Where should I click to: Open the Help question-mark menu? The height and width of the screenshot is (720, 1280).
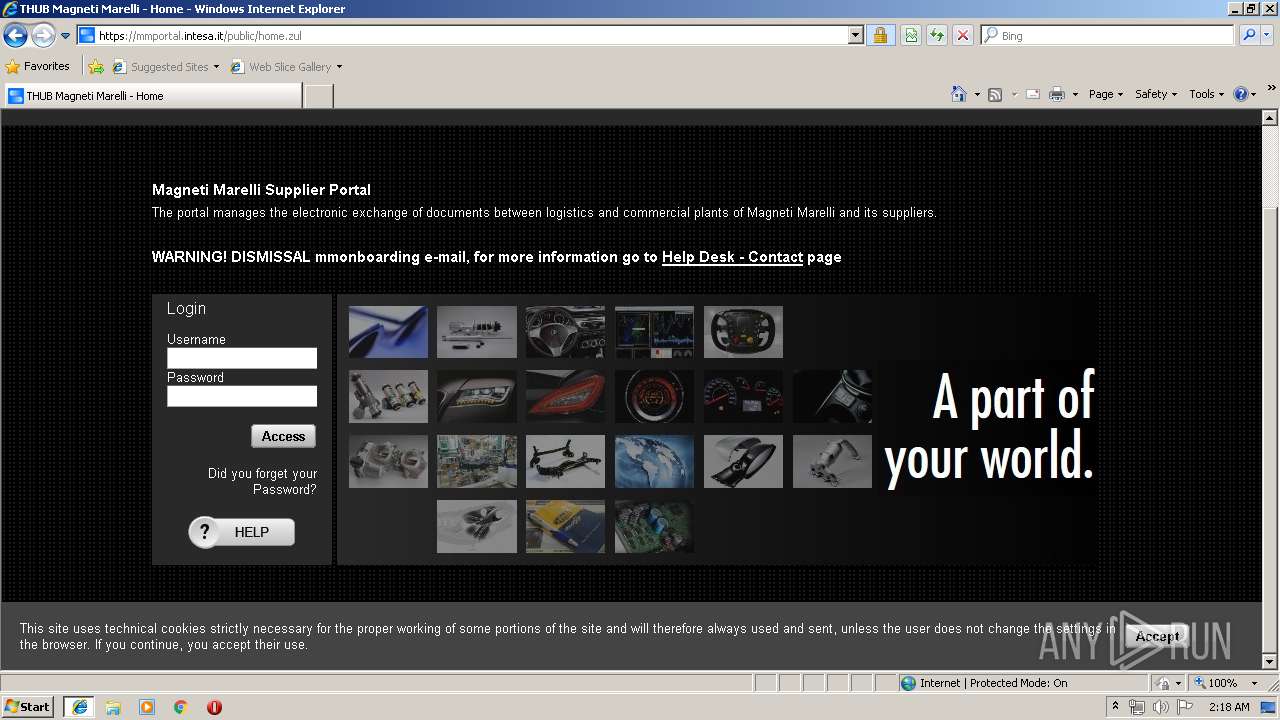point(1245,94)
